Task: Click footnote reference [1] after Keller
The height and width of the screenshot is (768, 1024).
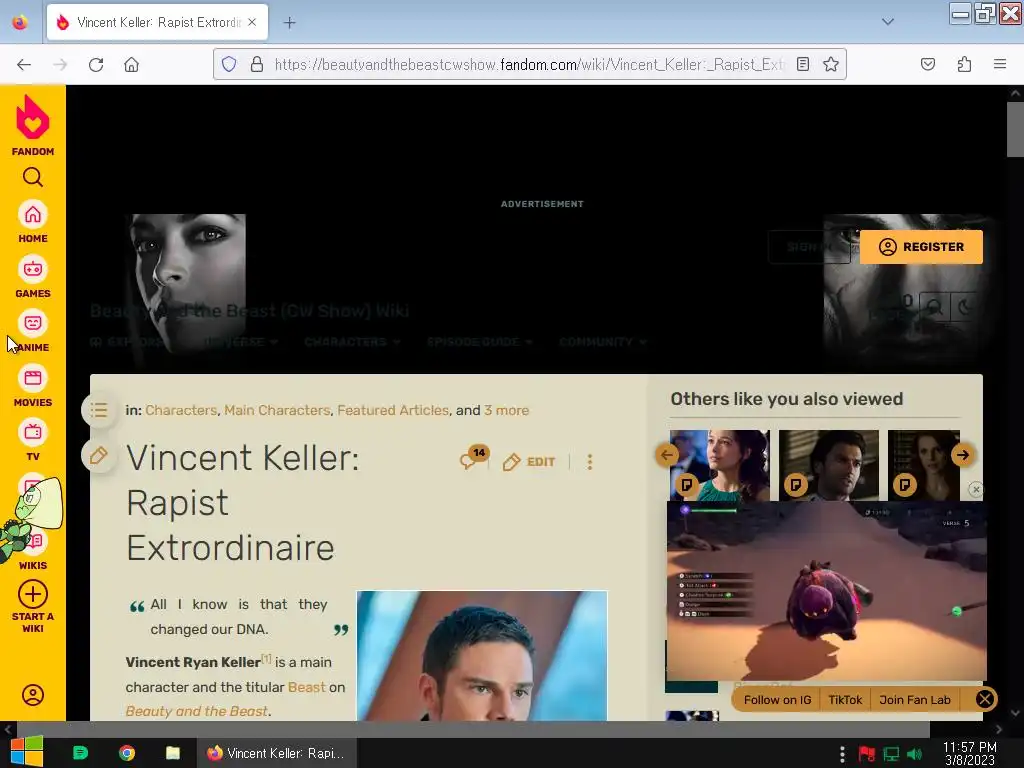Action: pos(266,658)
